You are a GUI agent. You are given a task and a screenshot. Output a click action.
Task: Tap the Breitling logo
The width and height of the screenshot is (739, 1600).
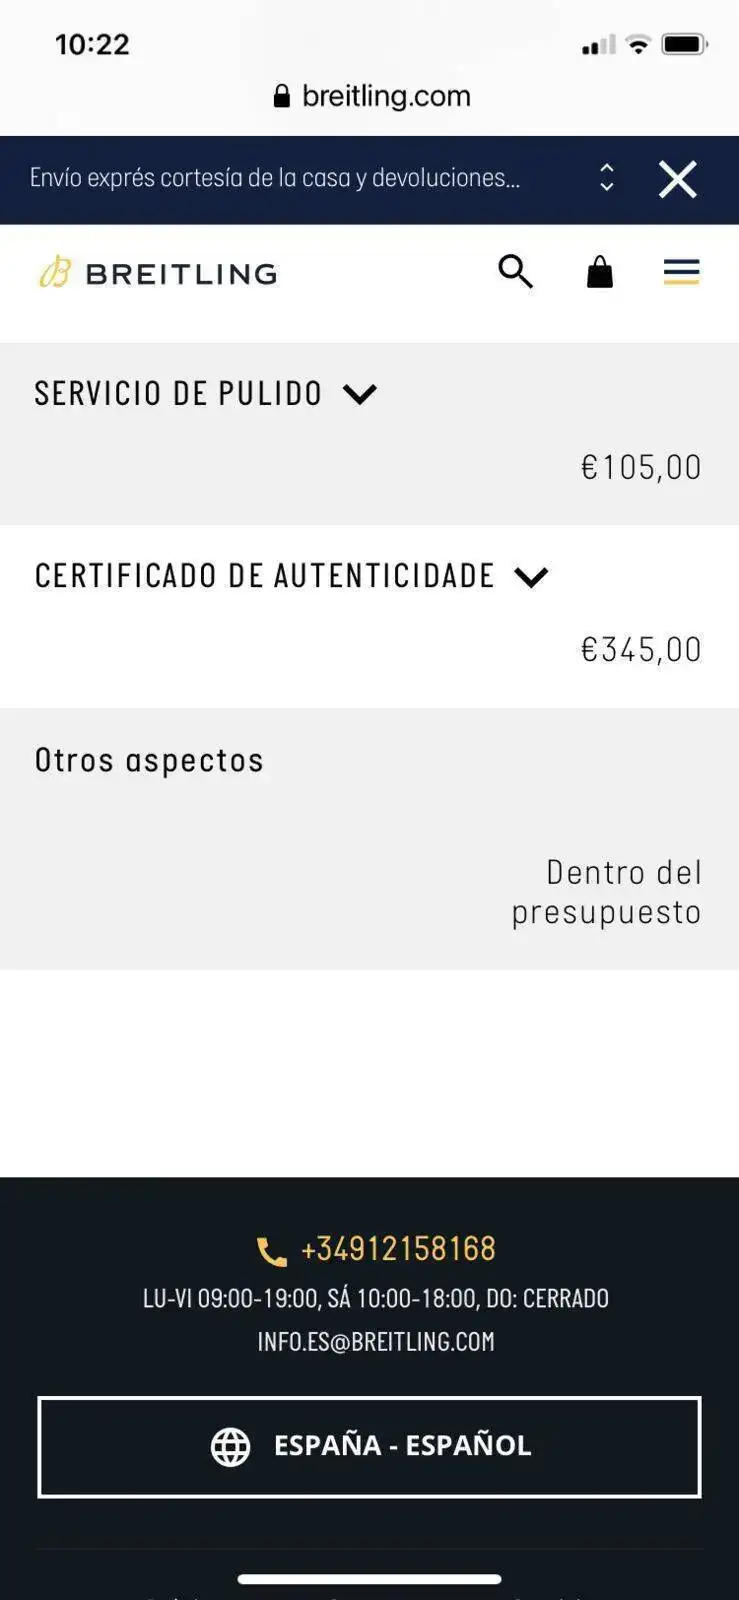158,273
